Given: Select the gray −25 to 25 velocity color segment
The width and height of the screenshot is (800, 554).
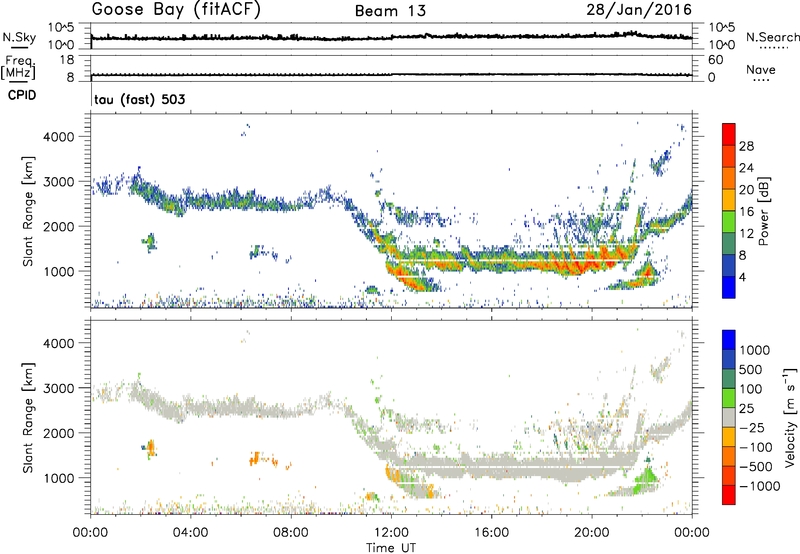Looking at the screenshot, I should pyautogui.click(x=729, y=418).
